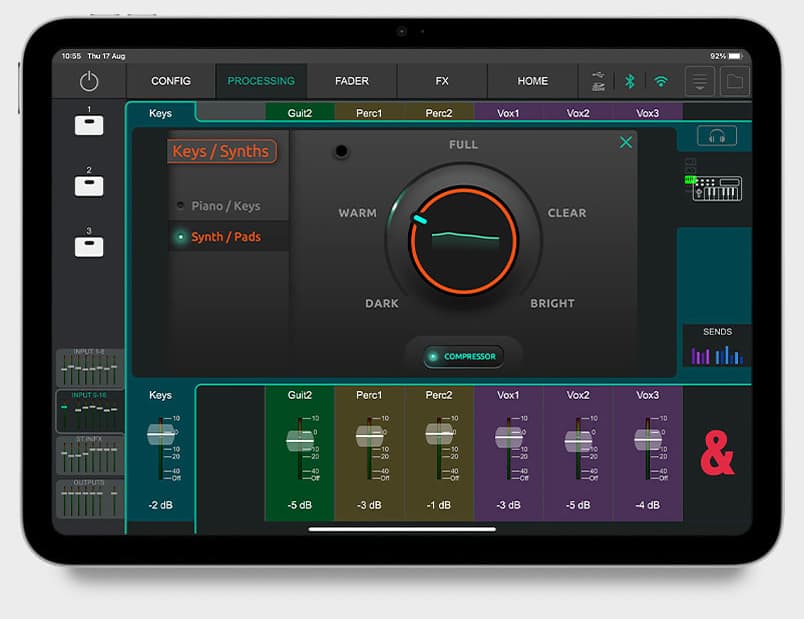Click the -2 dB Keys level value
This screenshot has width=804, height=619.
click(160, 505)
